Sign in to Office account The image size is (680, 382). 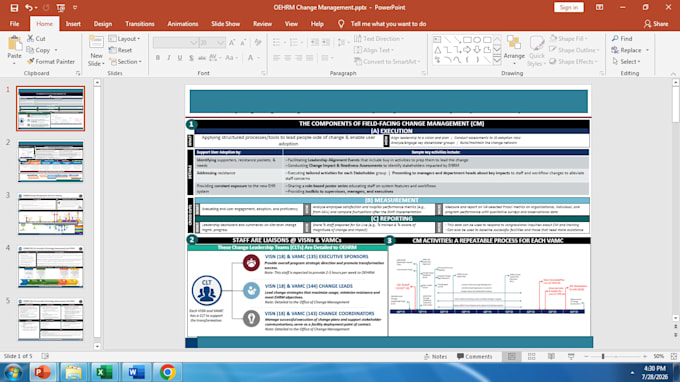[569, 7]
